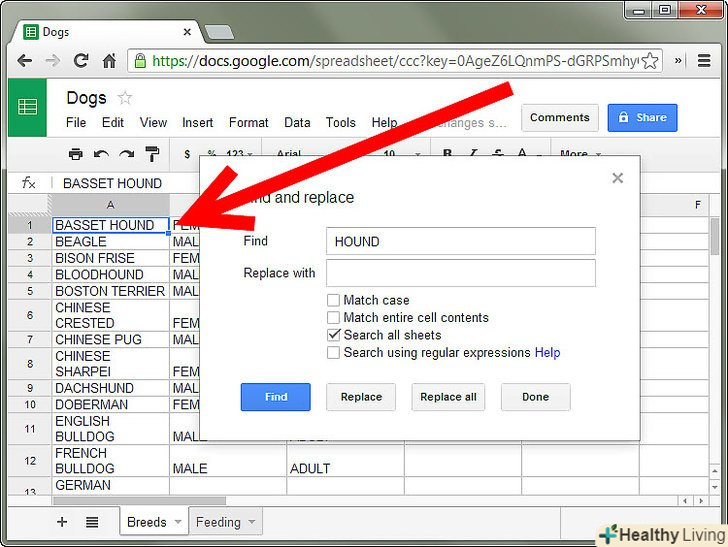Viewport: 728px width, 547px height.
Task: Expand the Feeding sheet tab dropdown
Action: (252, 521)
